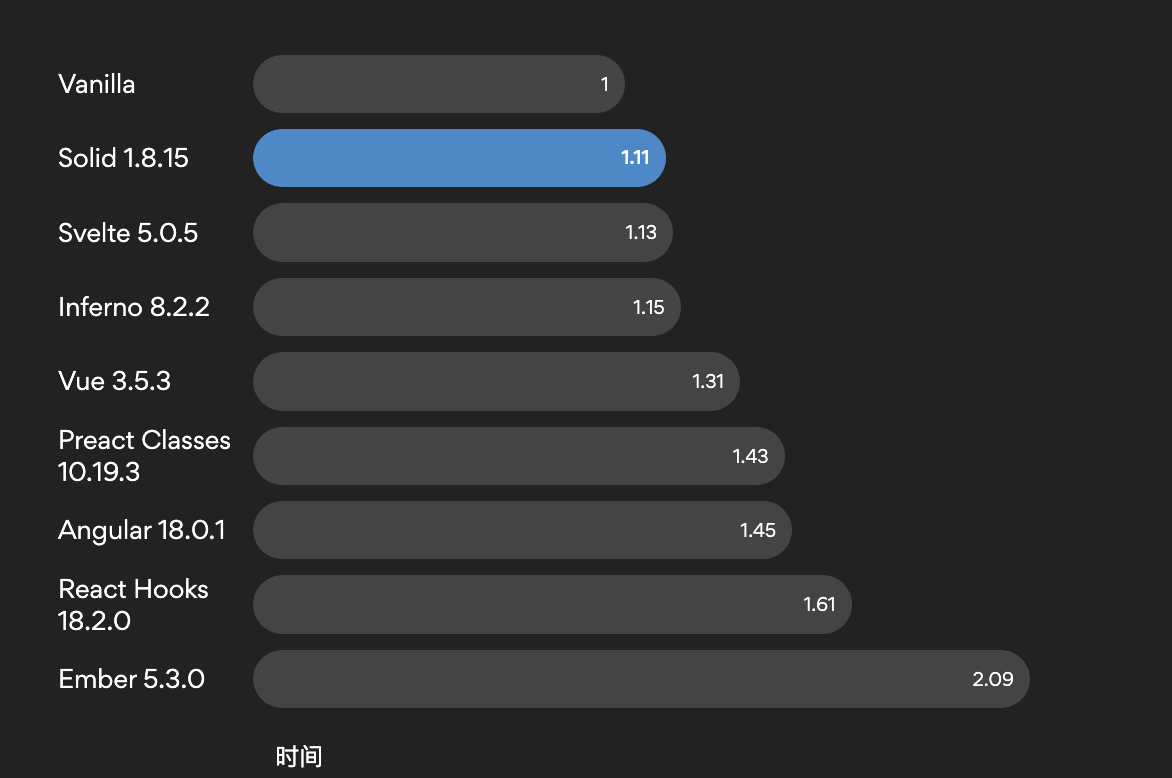The height and width of the screenshot is (778, 1172).
Task: Click the Preact Classes label text
Action: click(144, 440)
